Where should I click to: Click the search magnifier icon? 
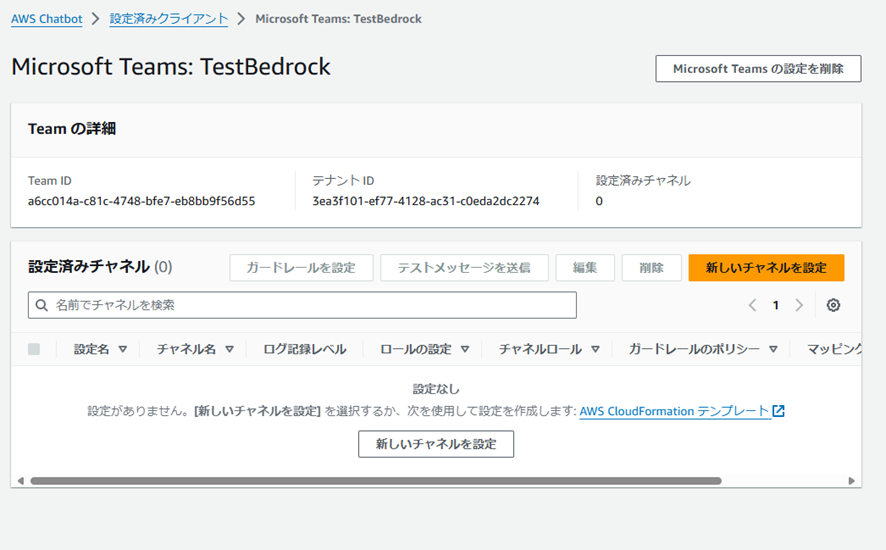[x=41, y=305]
